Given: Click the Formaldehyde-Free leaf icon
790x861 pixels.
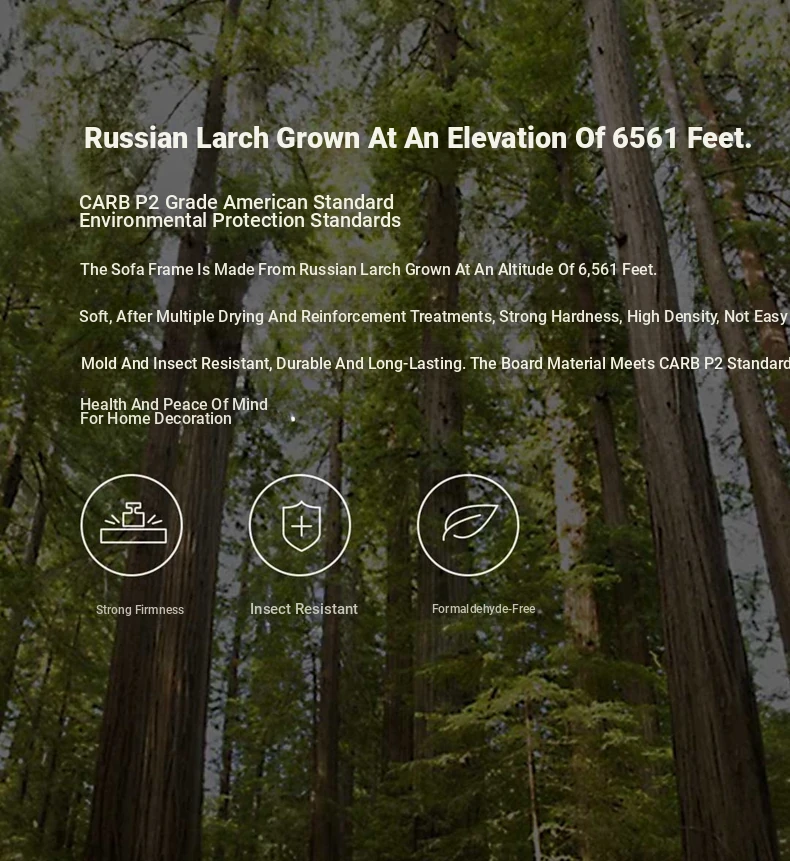Looking at the screenshot, I should [468, 525].
